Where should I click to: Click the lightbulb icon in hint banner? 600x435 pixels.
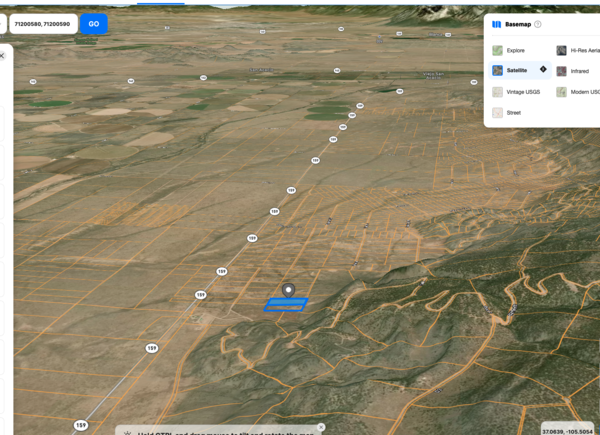pos(127,433)
